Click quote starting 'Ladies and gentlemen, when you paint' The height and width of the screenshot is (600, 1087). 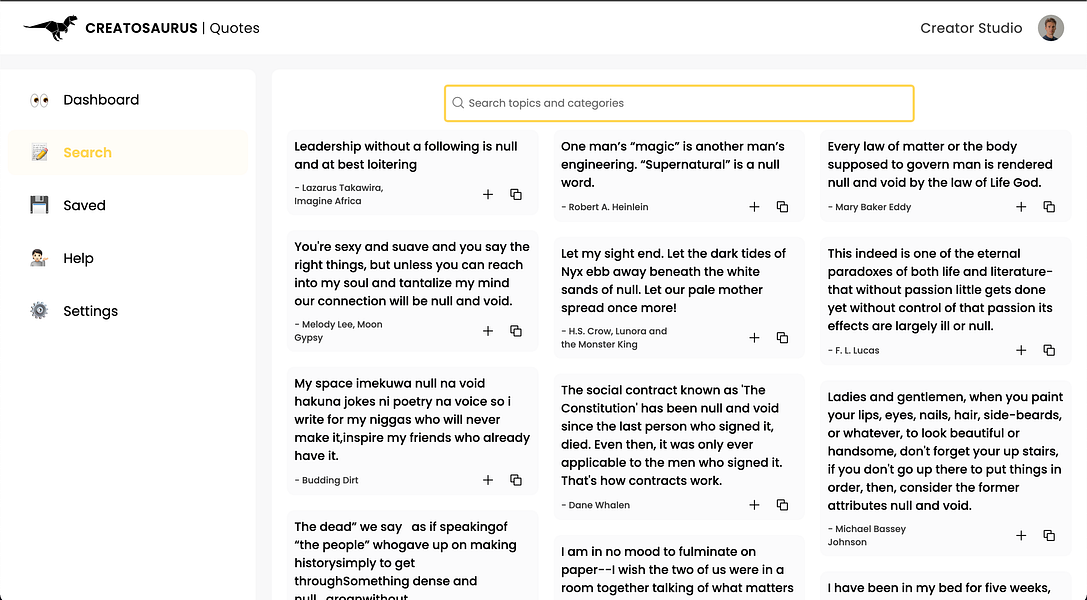coord(945,451)
